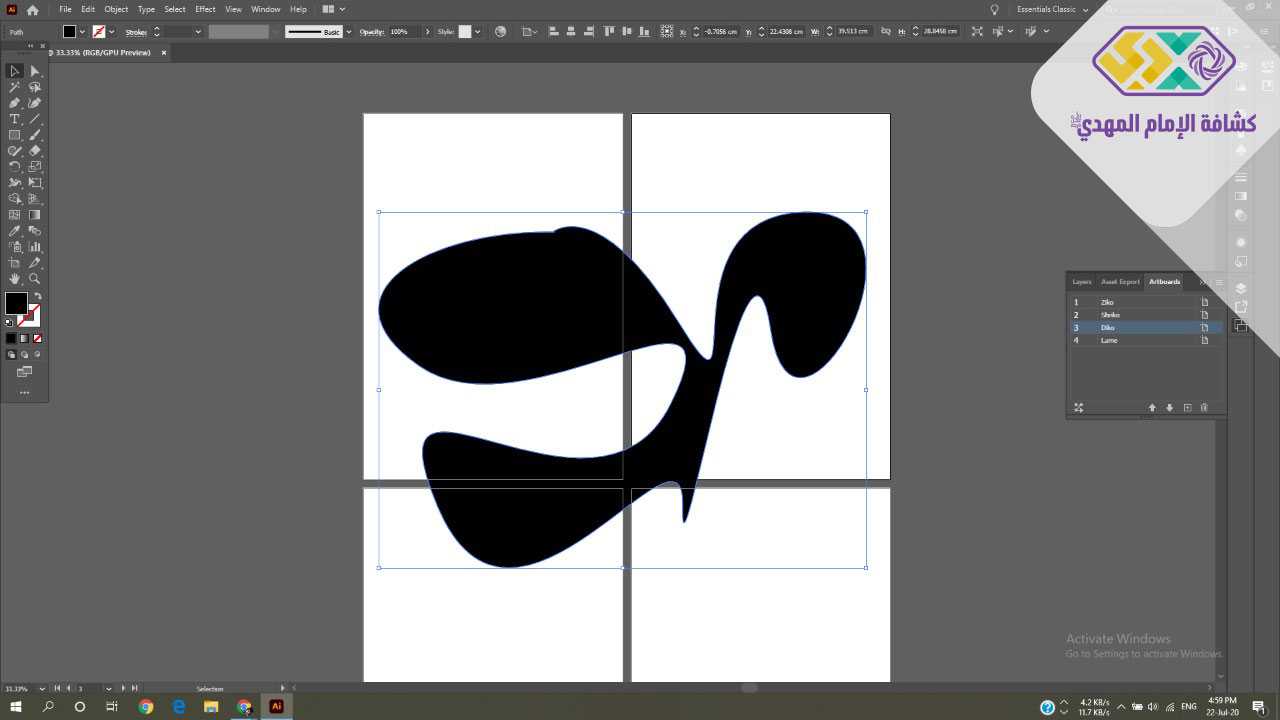Select the Direct Selection tool
Image resolution: width=1280 pixels, height=720 pixels.
point(35,71)
